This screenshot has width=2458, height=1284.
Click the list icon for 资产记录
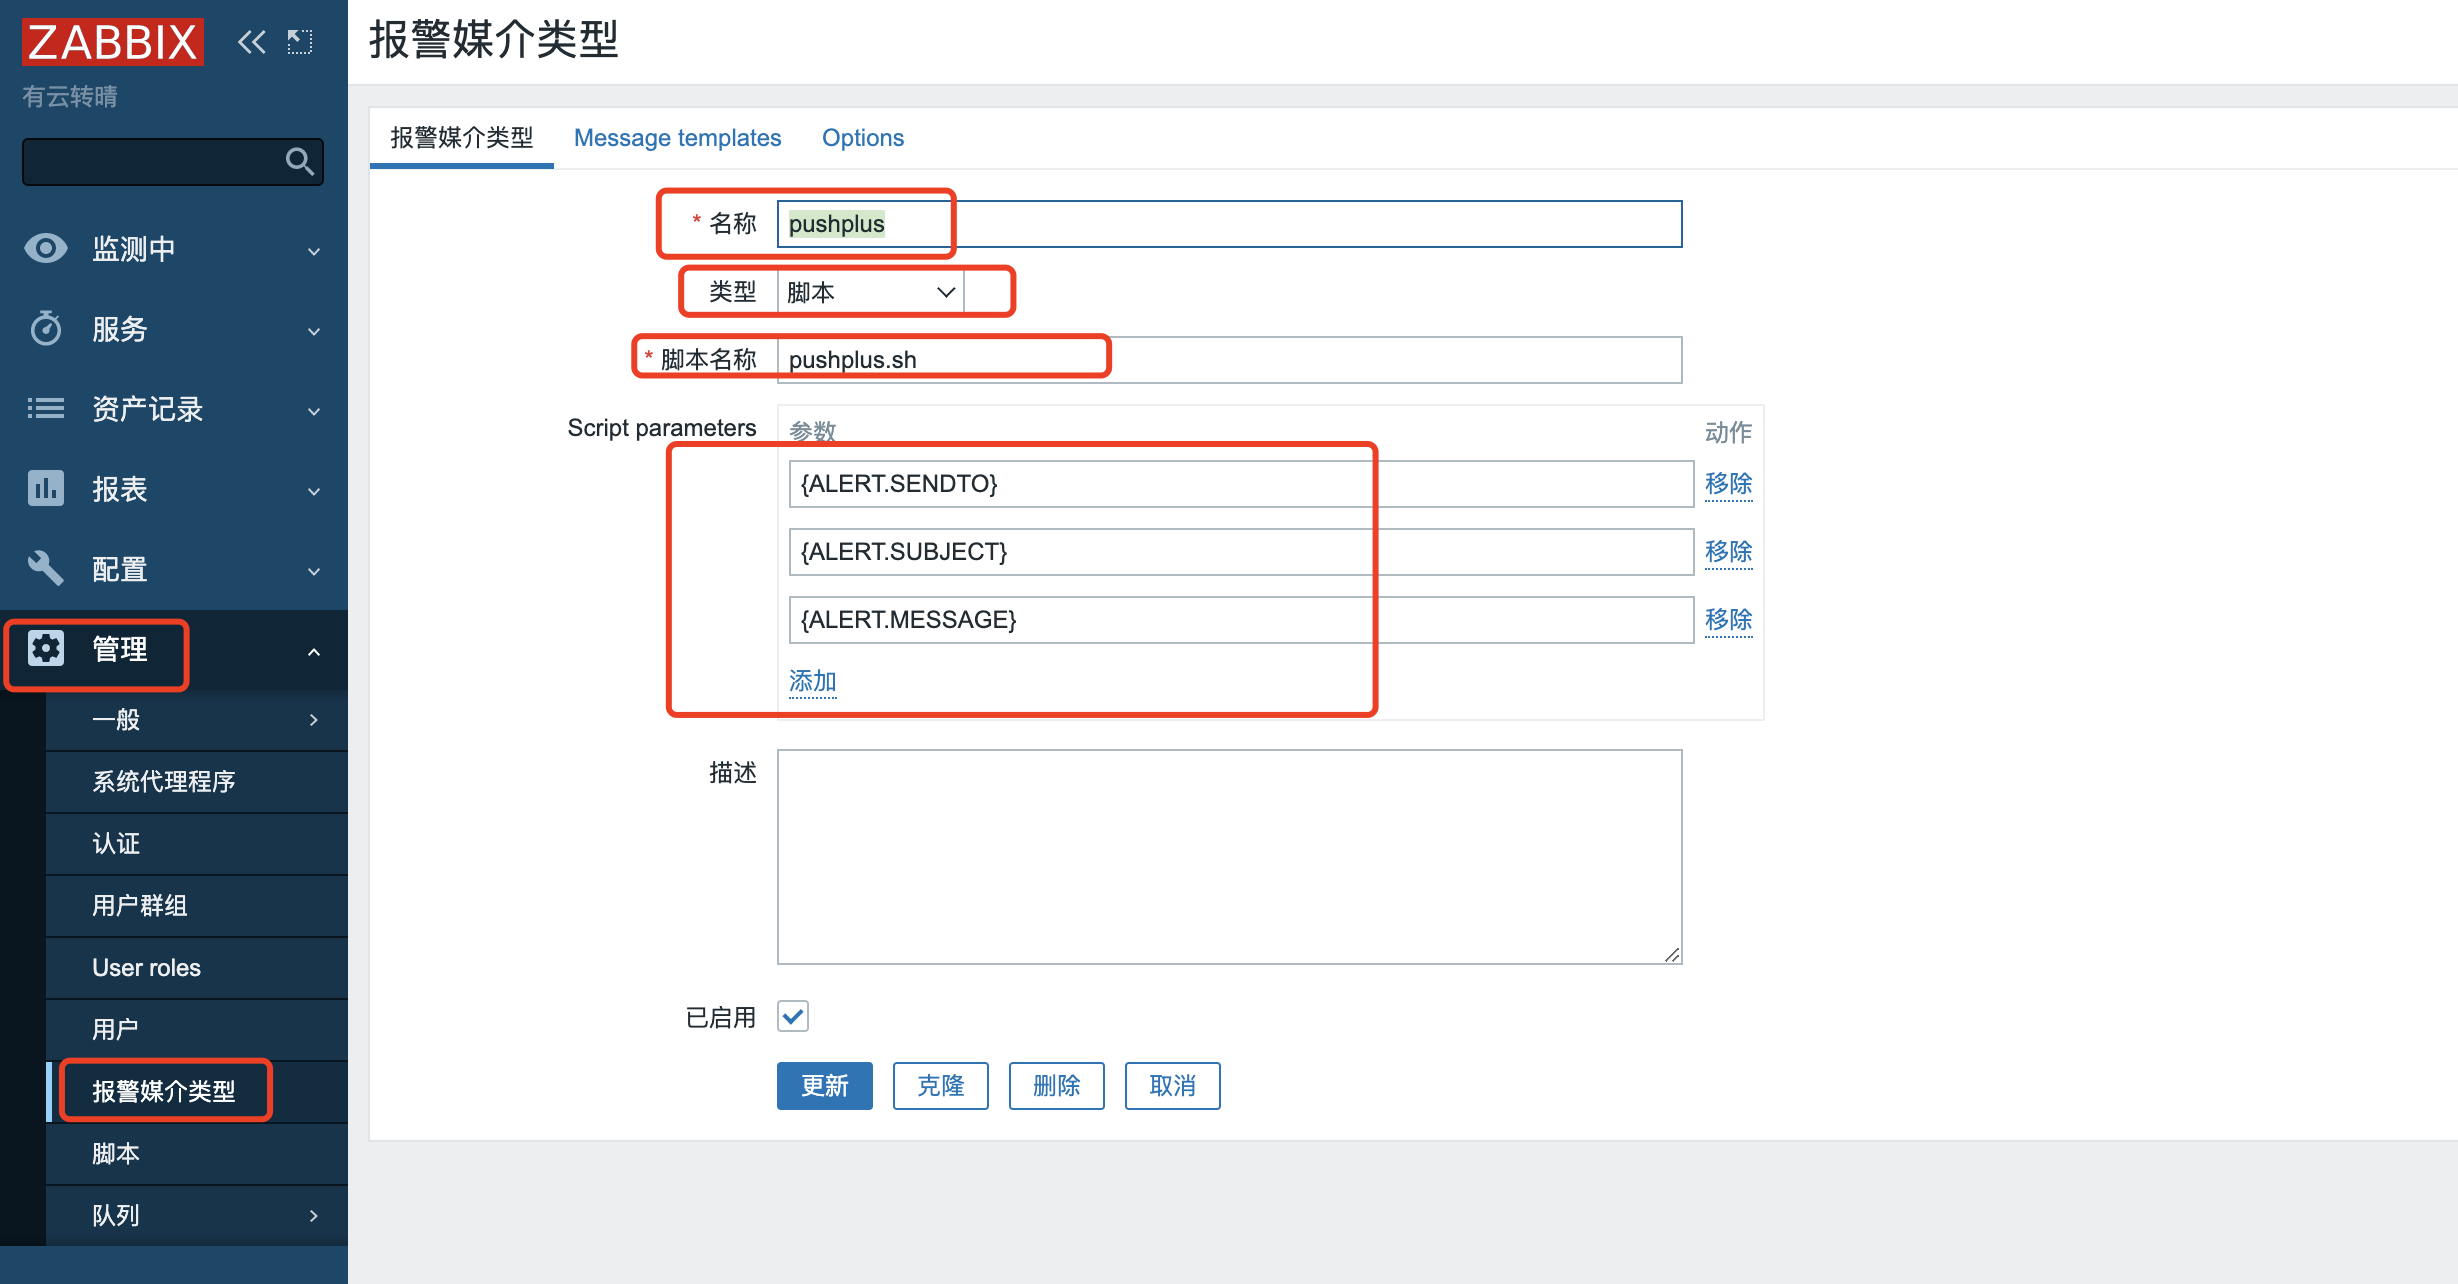coord(46,408)
